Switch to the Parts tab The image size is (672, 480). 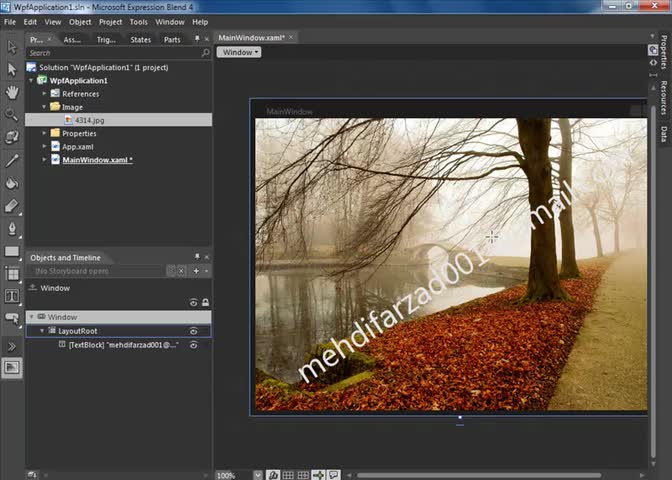172,40
